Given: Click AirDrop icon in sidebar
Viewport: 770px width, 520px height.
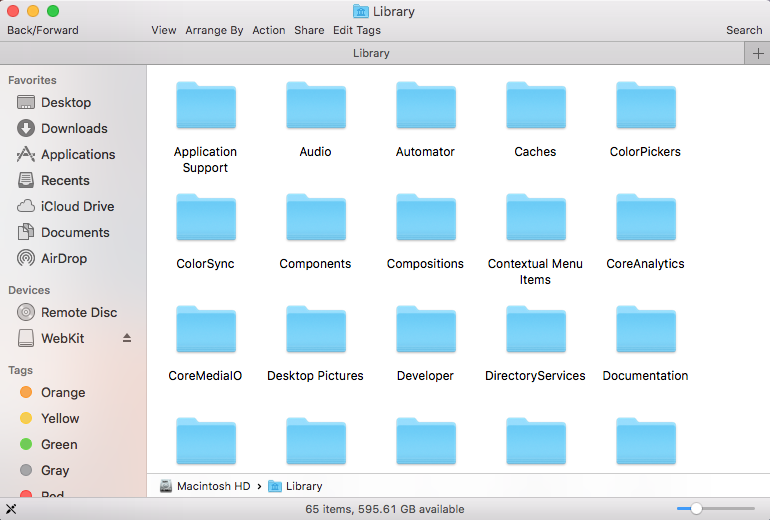Looking at the screenshot, I should click(x=26, y=258).
